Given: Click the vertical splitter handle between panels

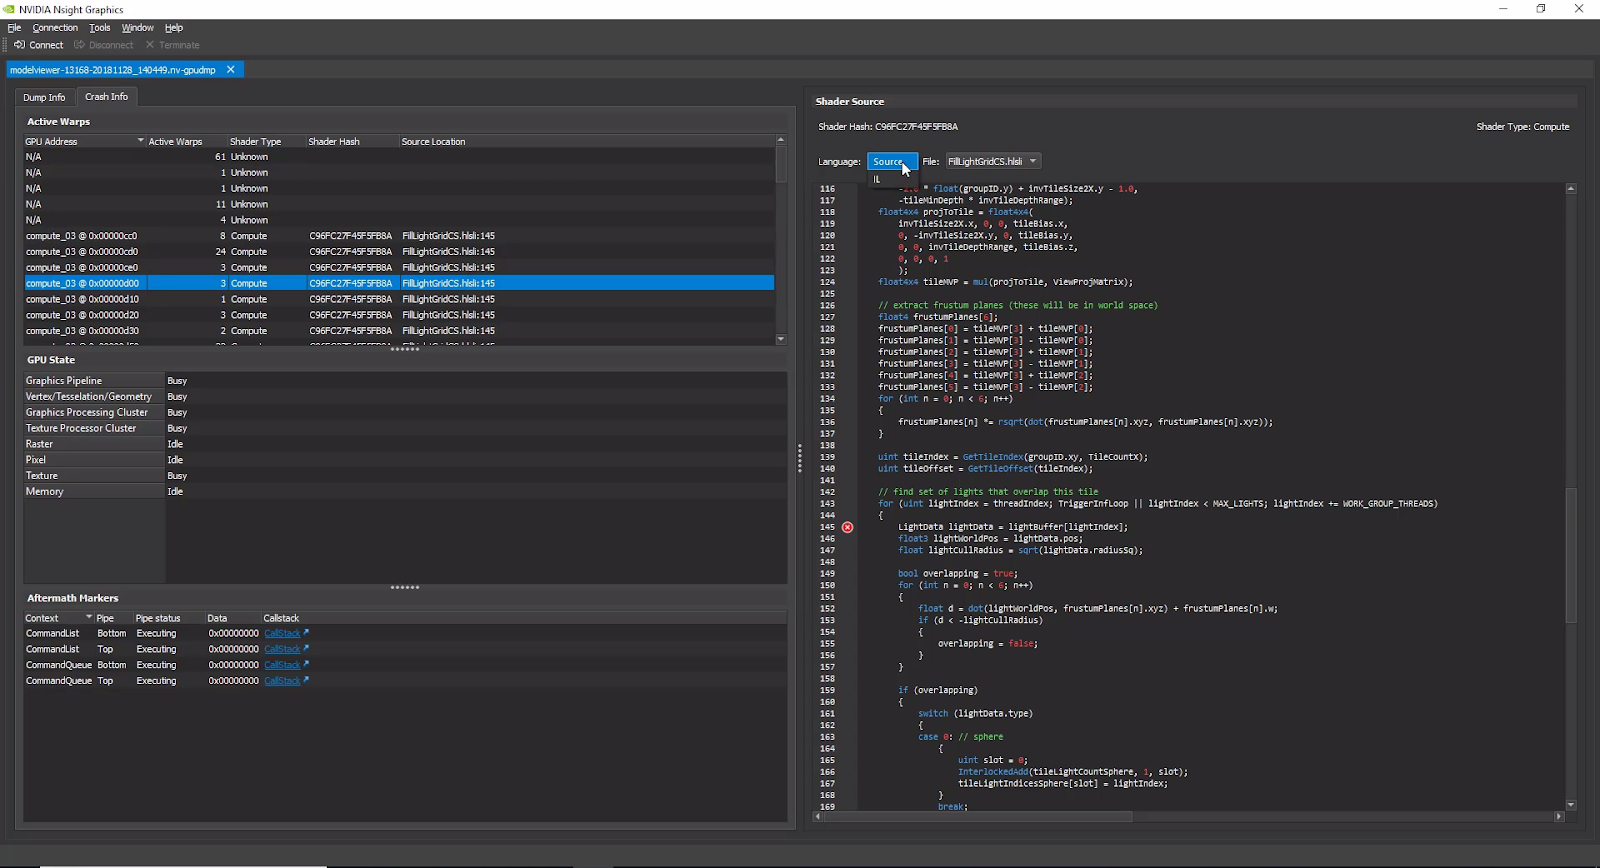Looking at the screenshot, I should [800, 458].
